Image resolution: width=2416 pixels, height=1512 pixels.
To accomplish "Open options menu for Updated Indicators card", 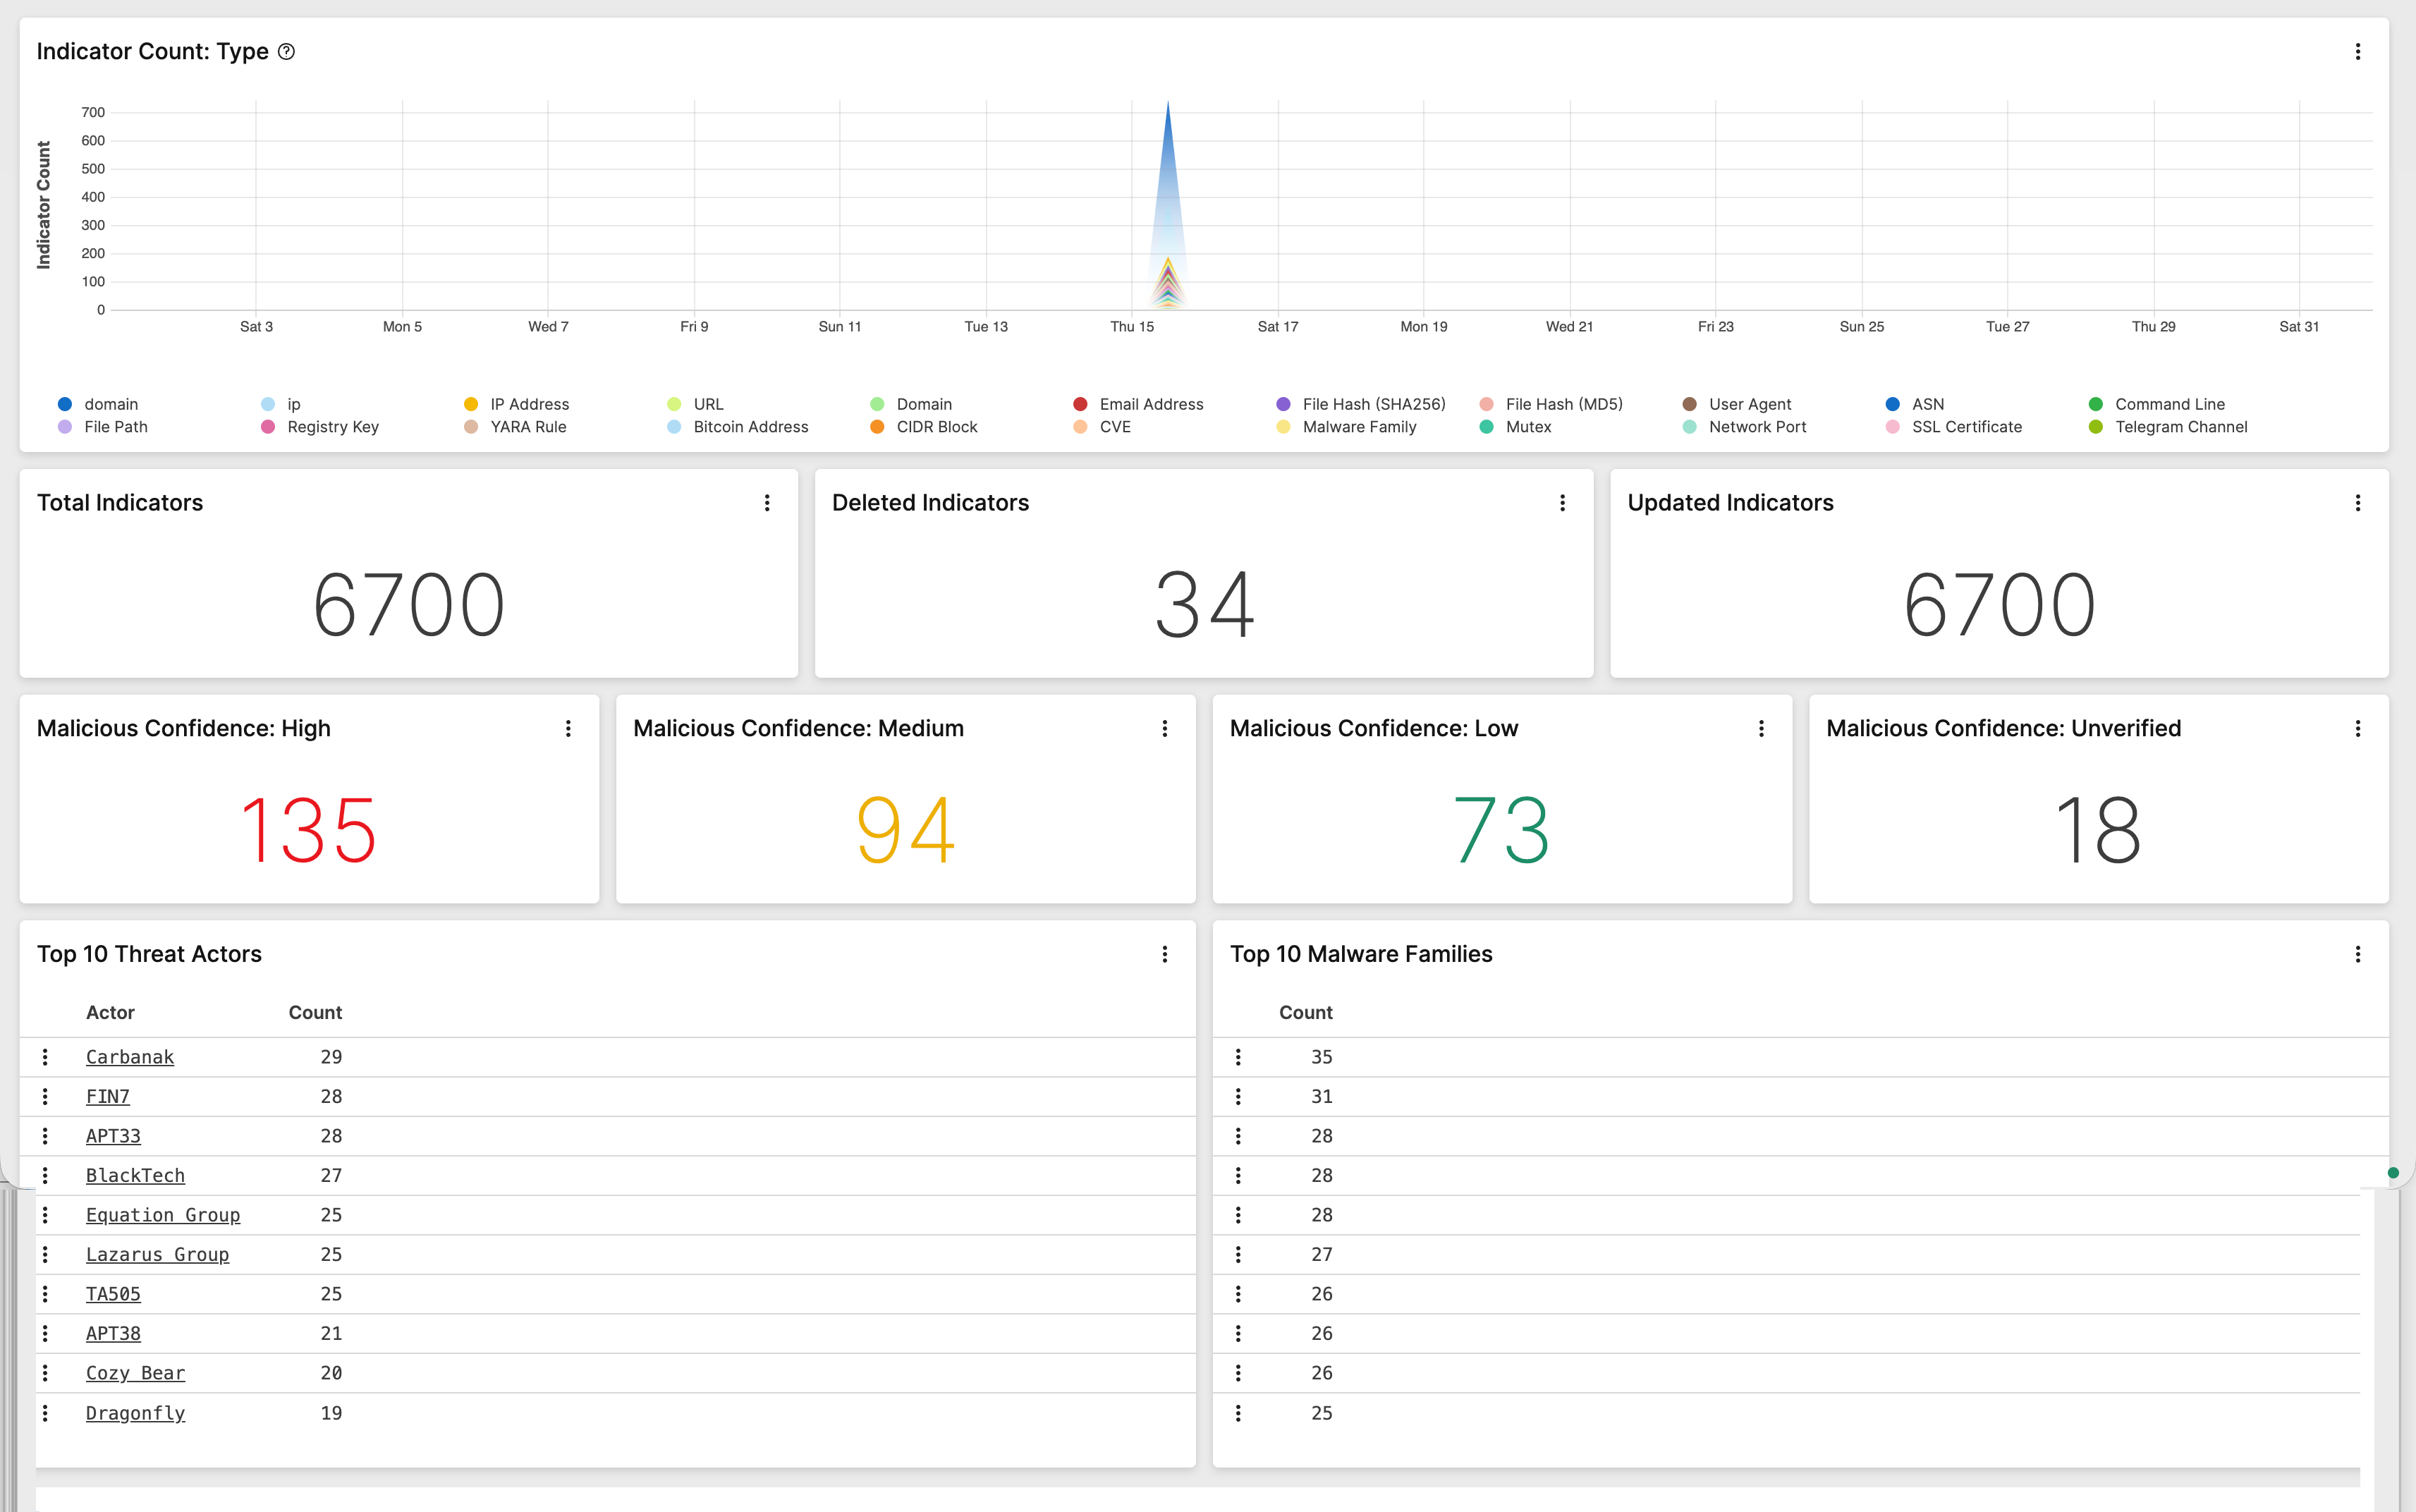I will click(x=2357, y=503).
